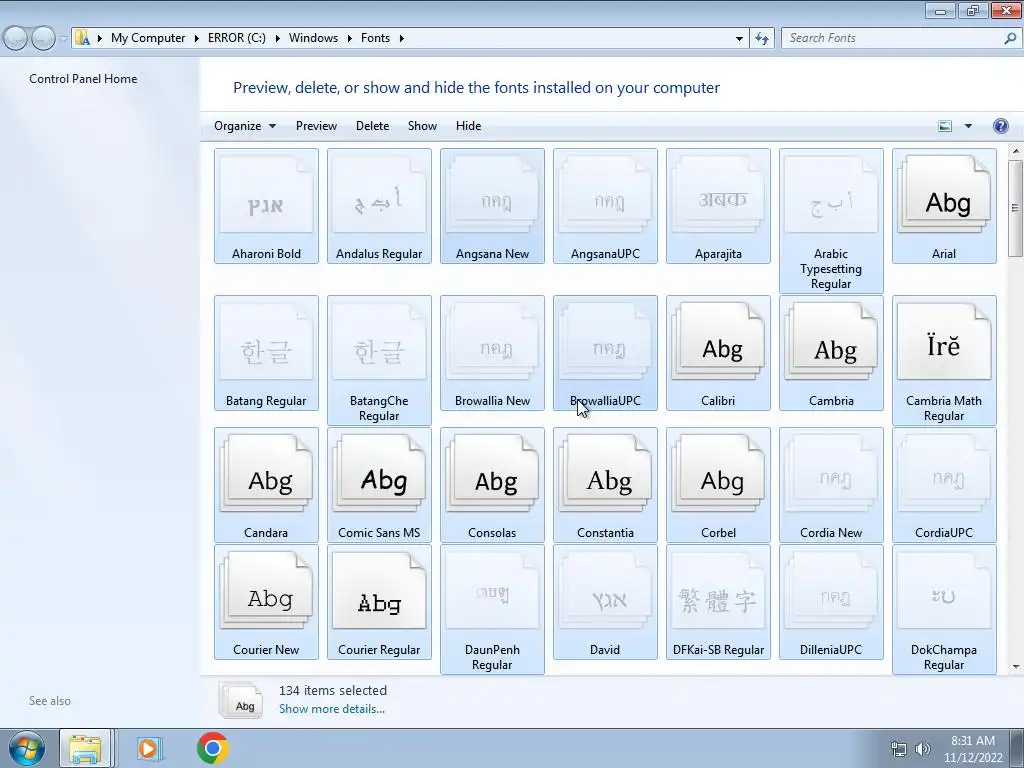
Task: Click Windows in the address path
Action: point(313,38)
